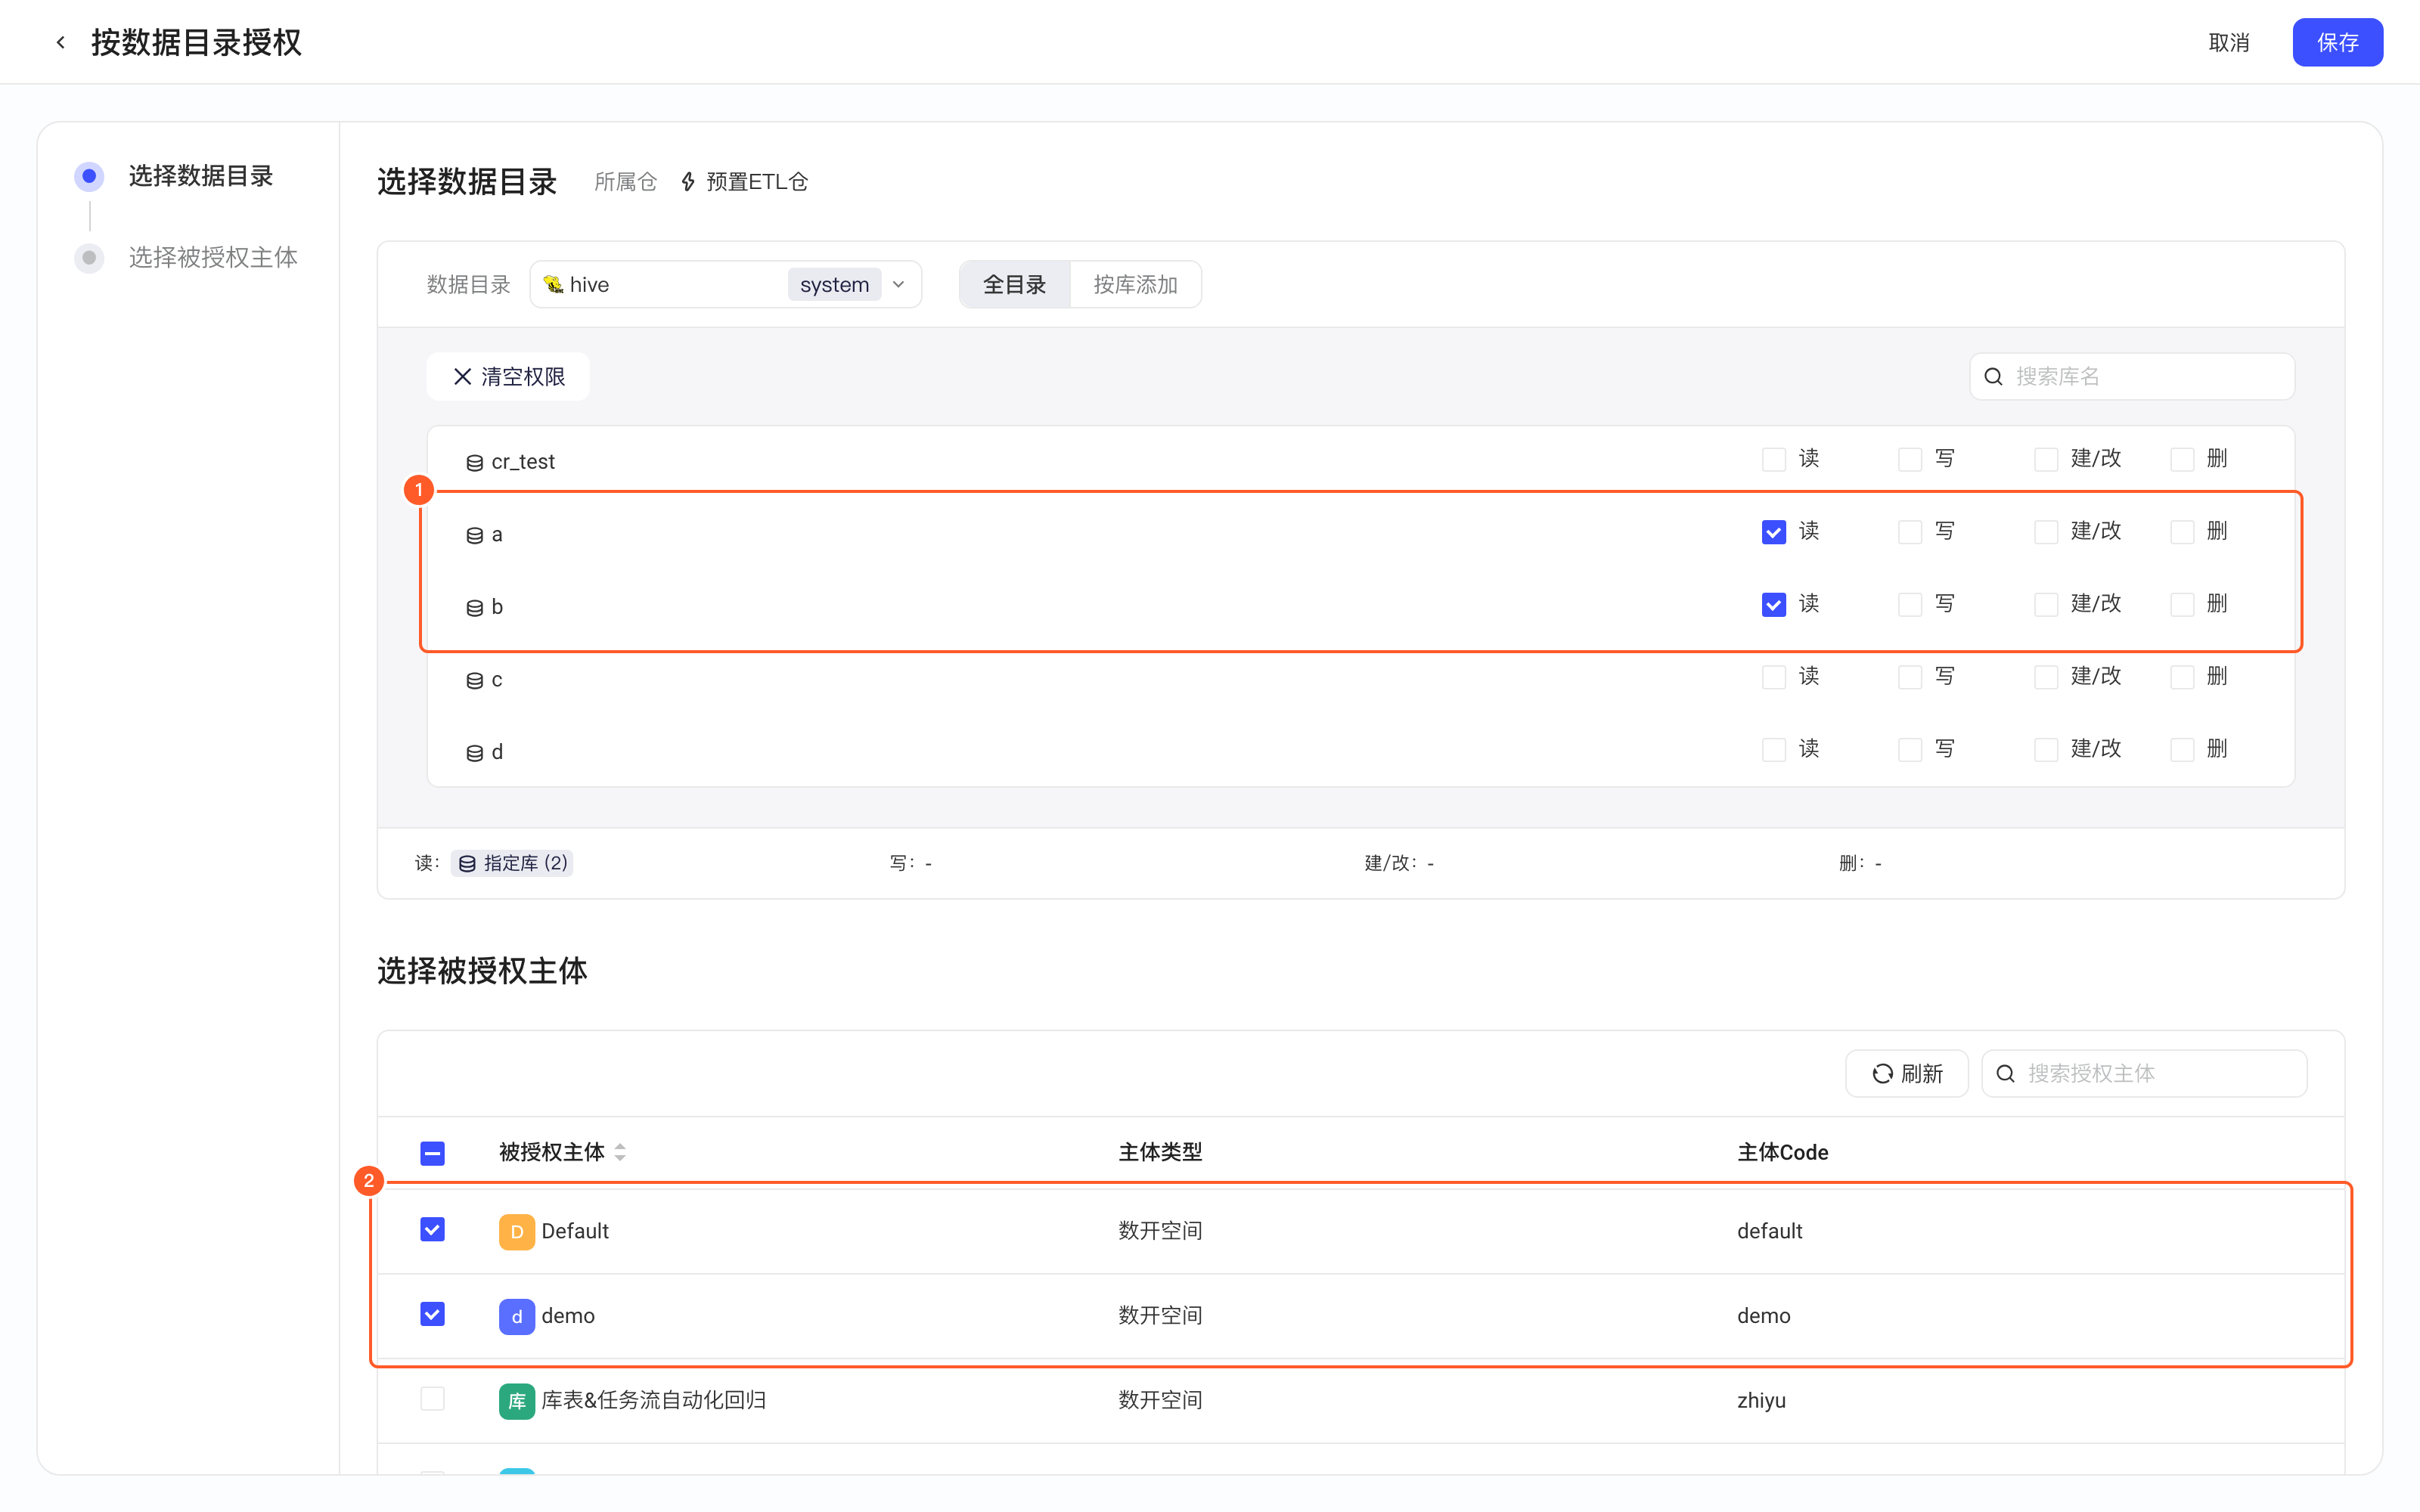Uncheck 读 permission for database a

[x=1774, y=532]
